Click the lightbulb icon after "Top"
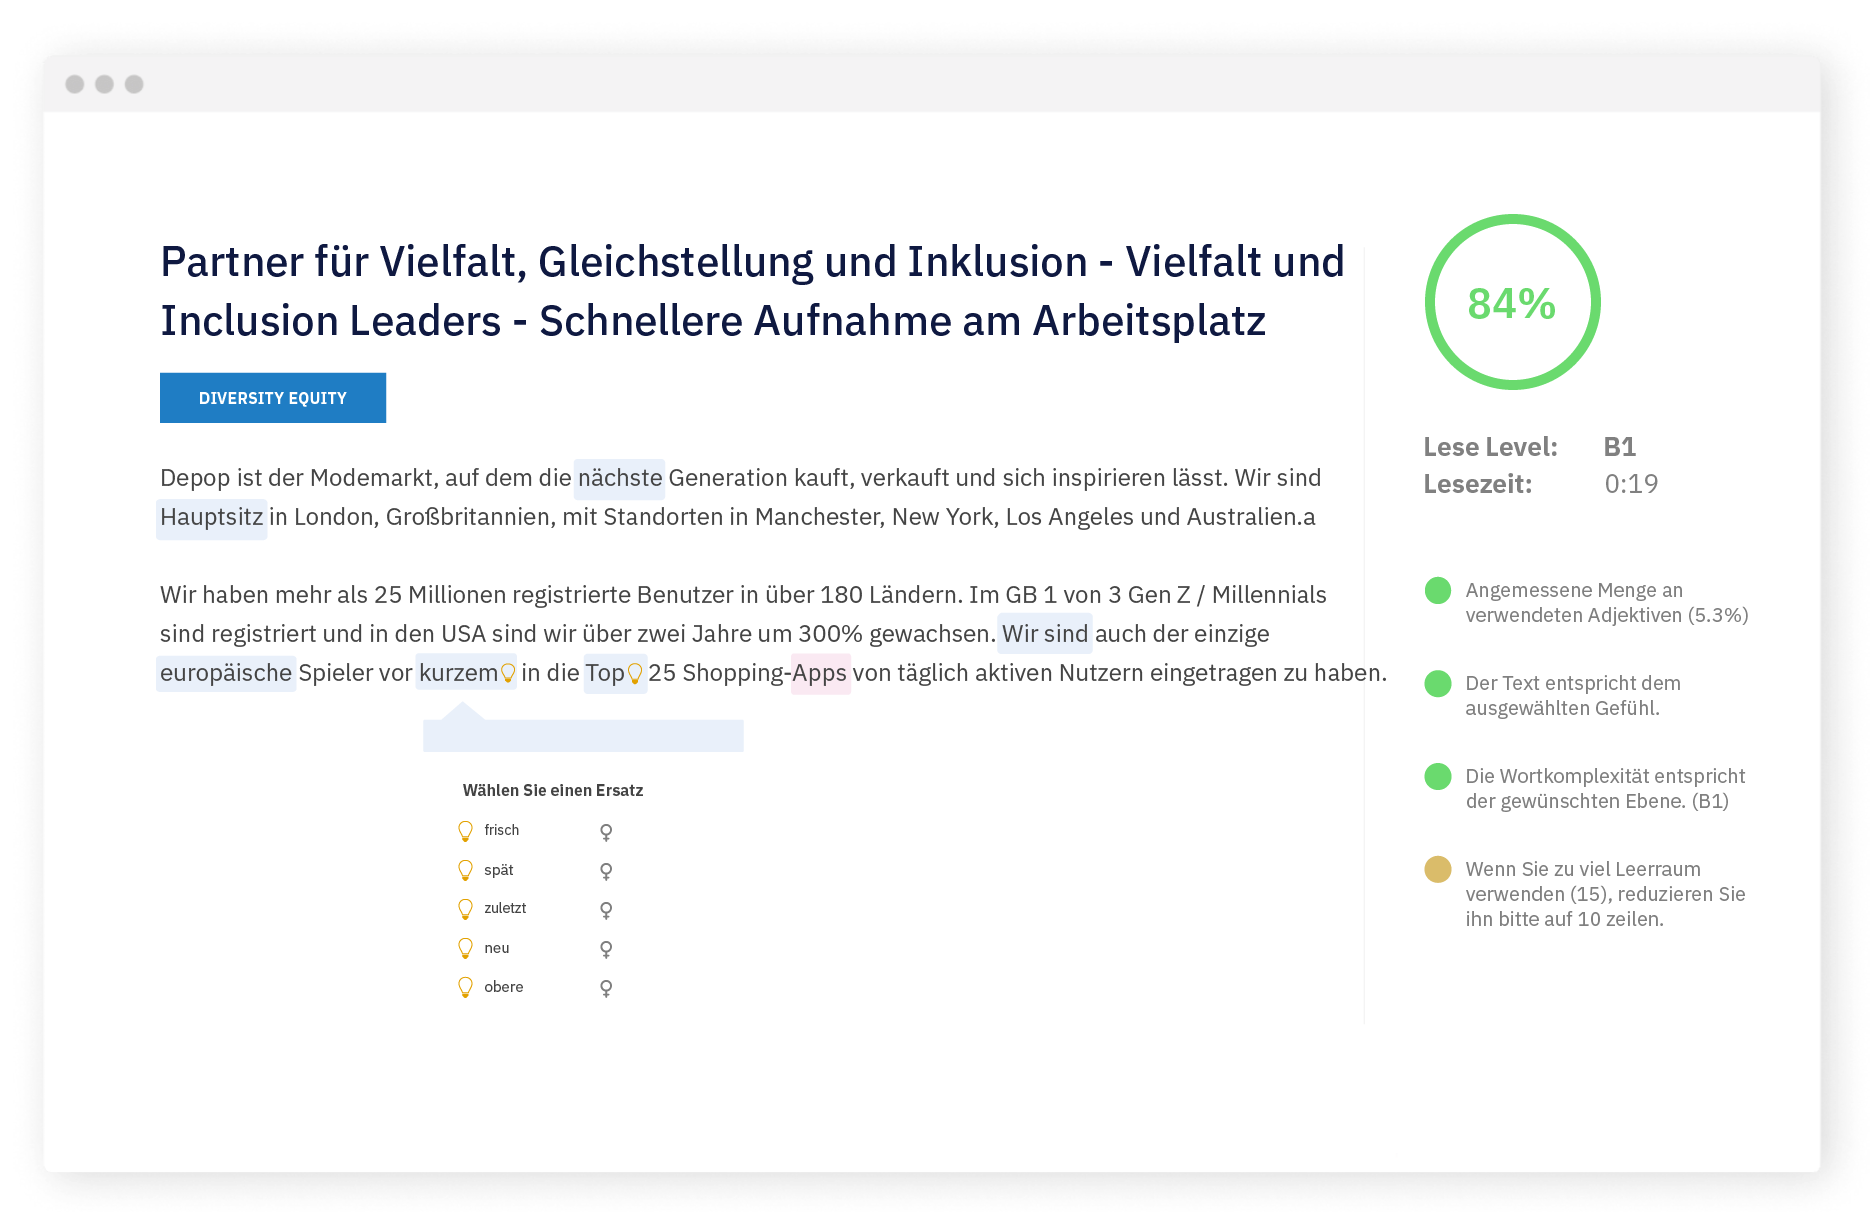1874x1212 pixels. pos(634,674)
